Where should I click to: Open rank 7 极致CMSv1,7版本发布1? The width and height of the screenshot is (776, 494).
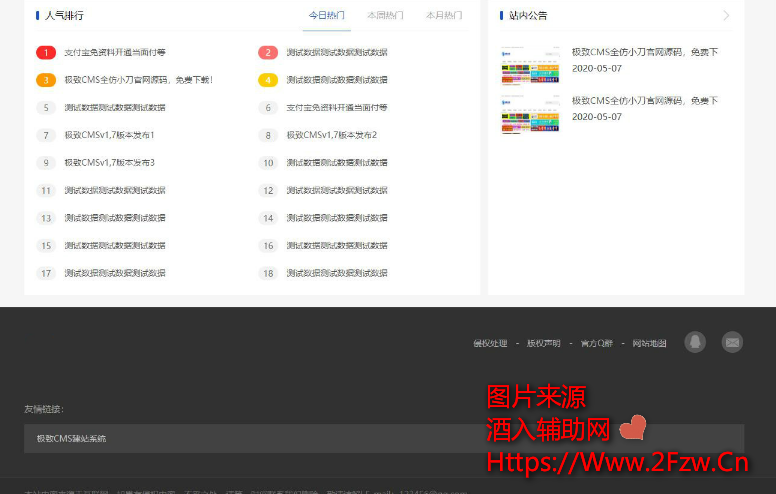(109, 135)
